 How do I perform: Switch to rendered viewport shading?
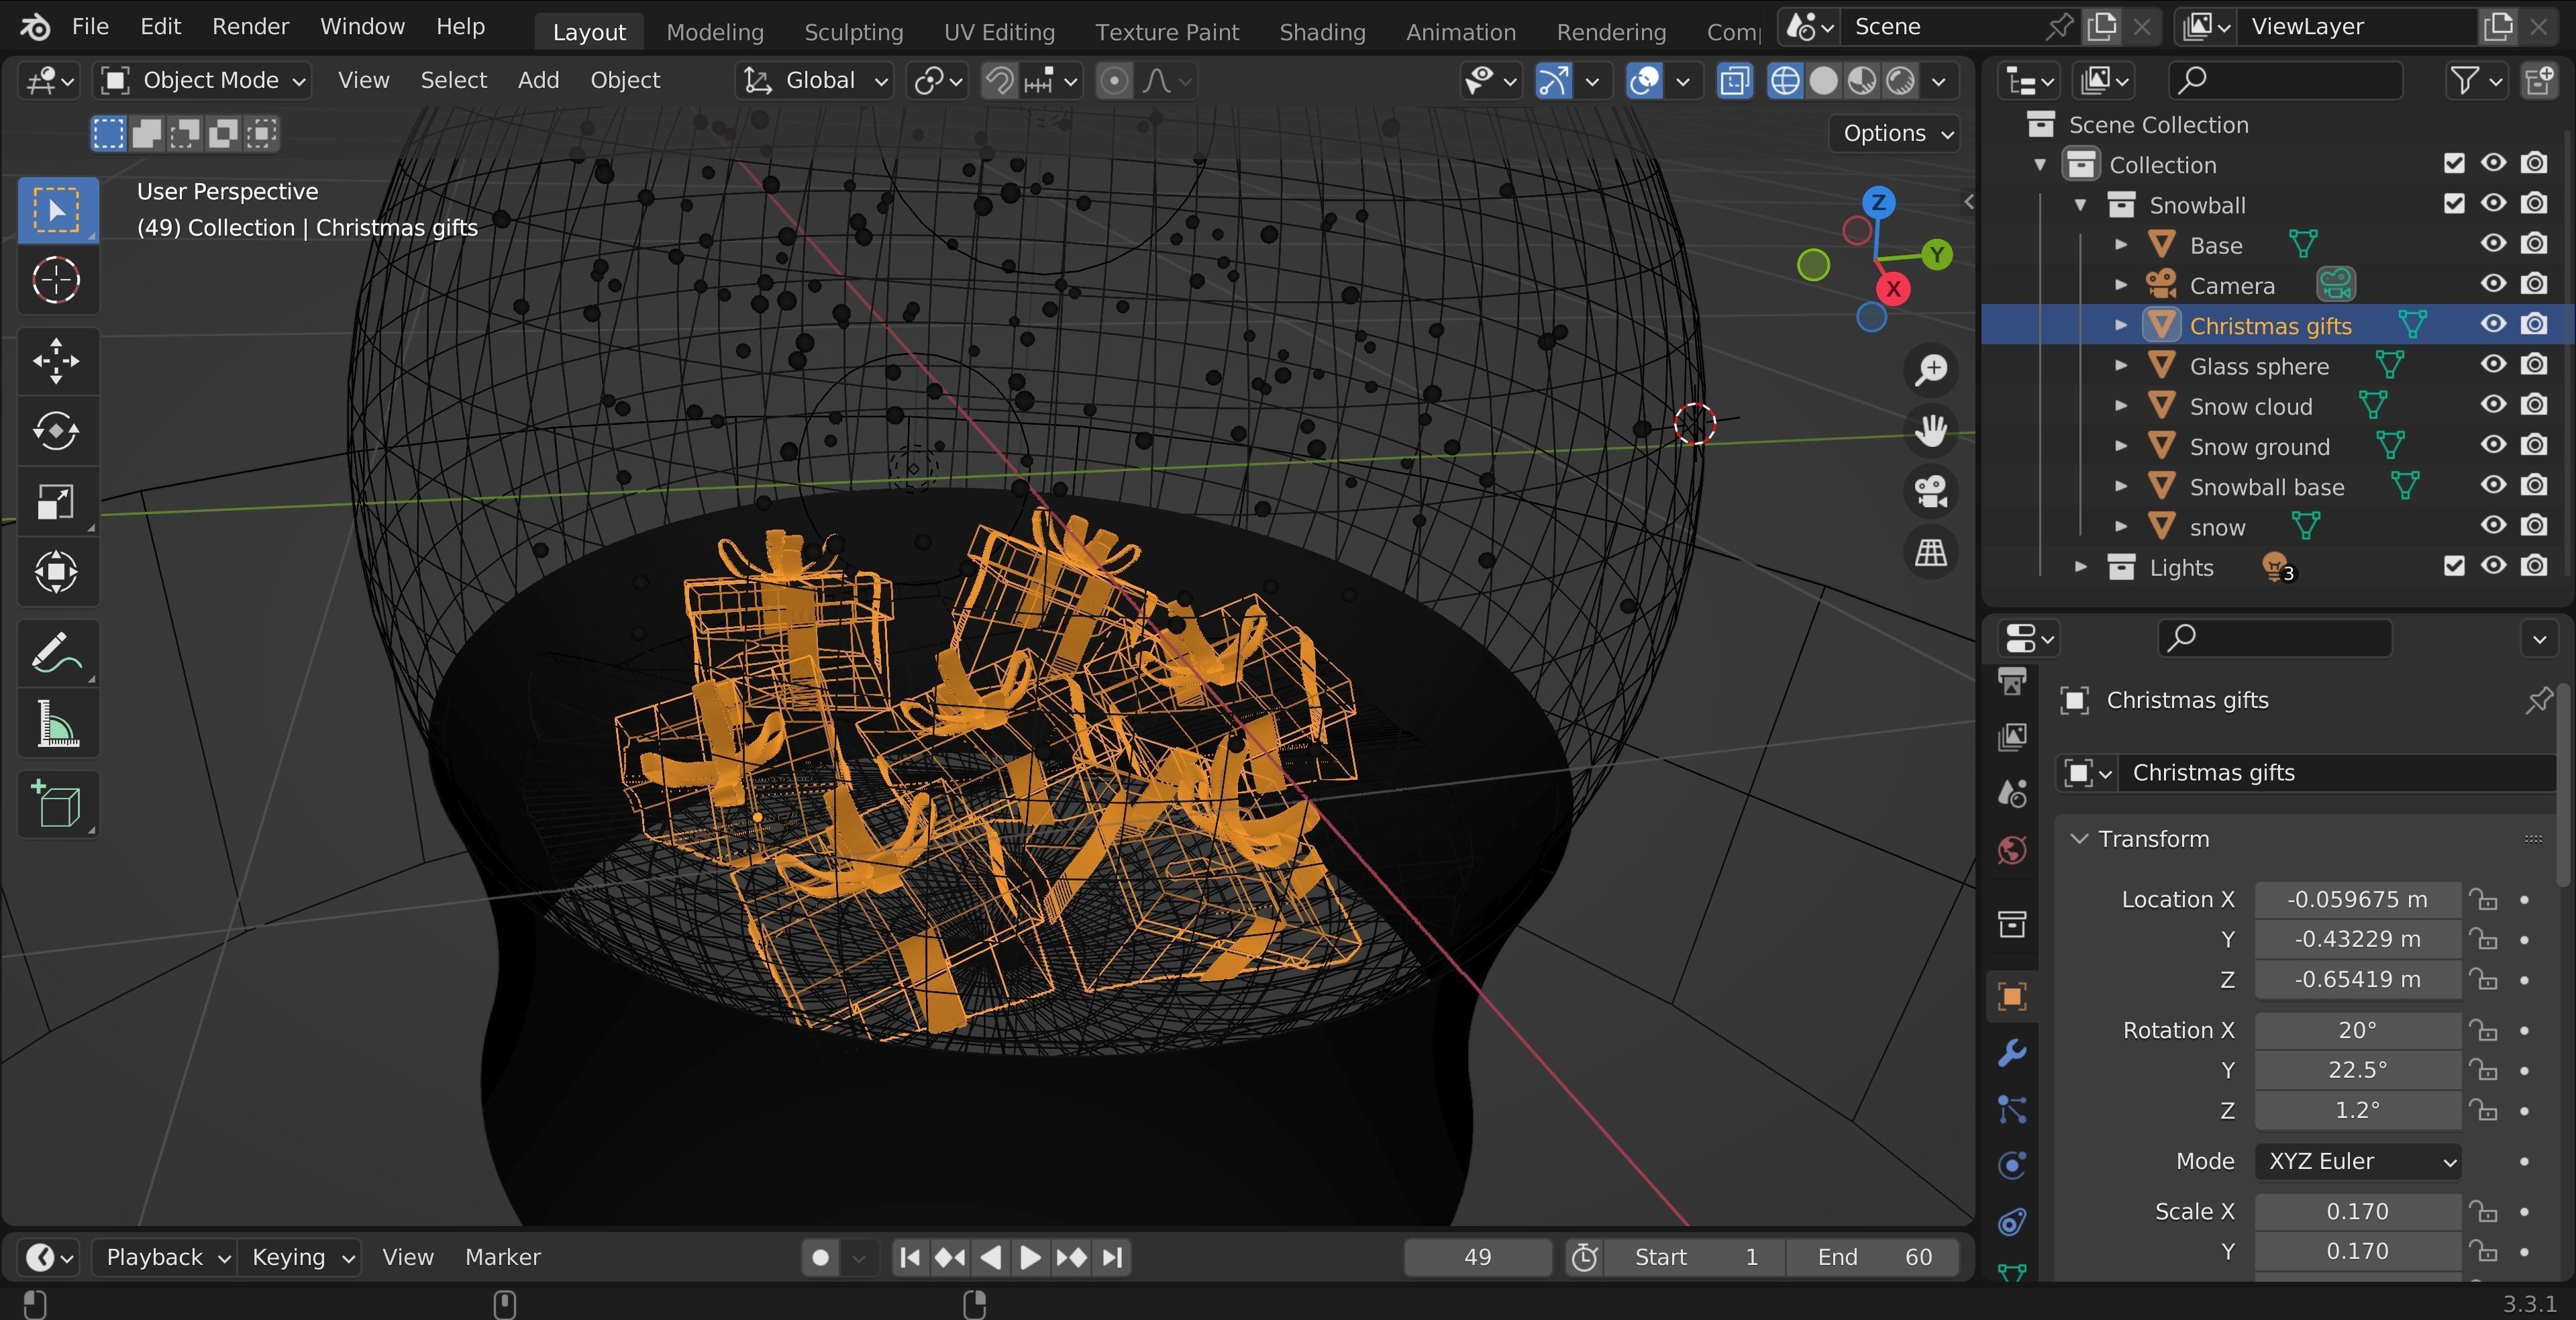click(x=1900, y=80)
